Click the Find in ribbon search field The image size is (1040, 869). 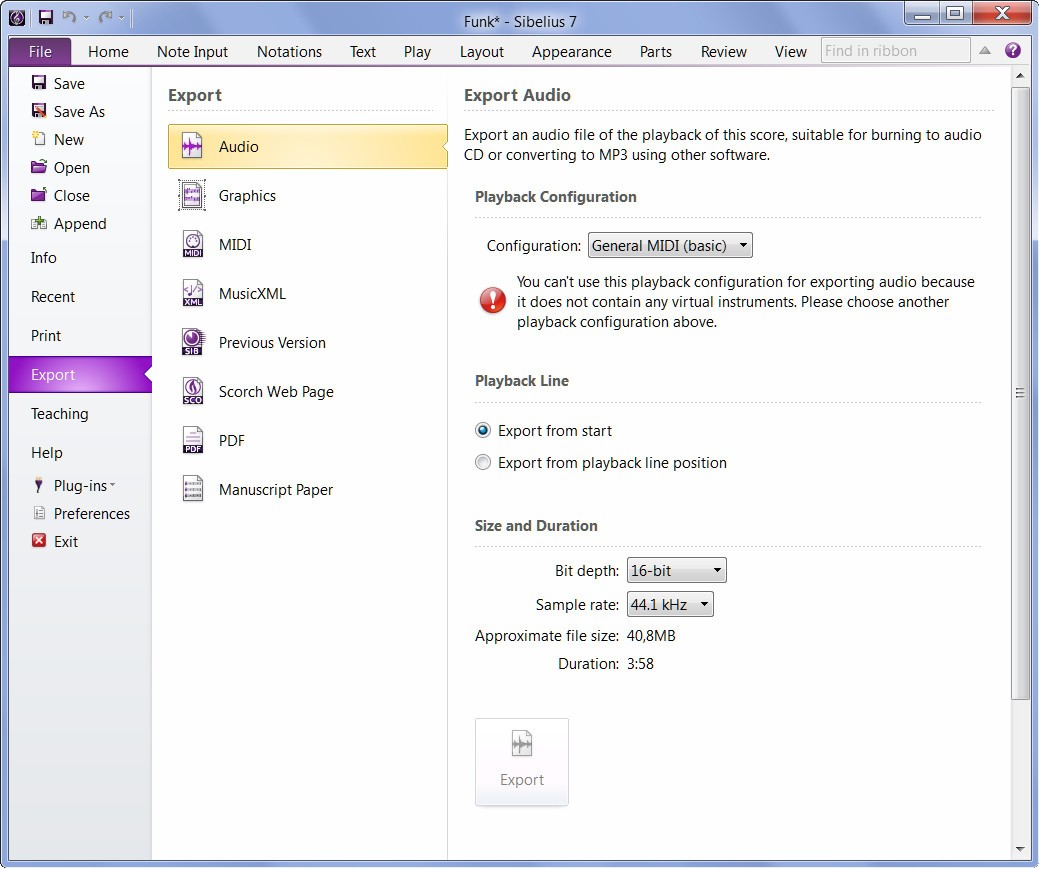tap(895, 50)
